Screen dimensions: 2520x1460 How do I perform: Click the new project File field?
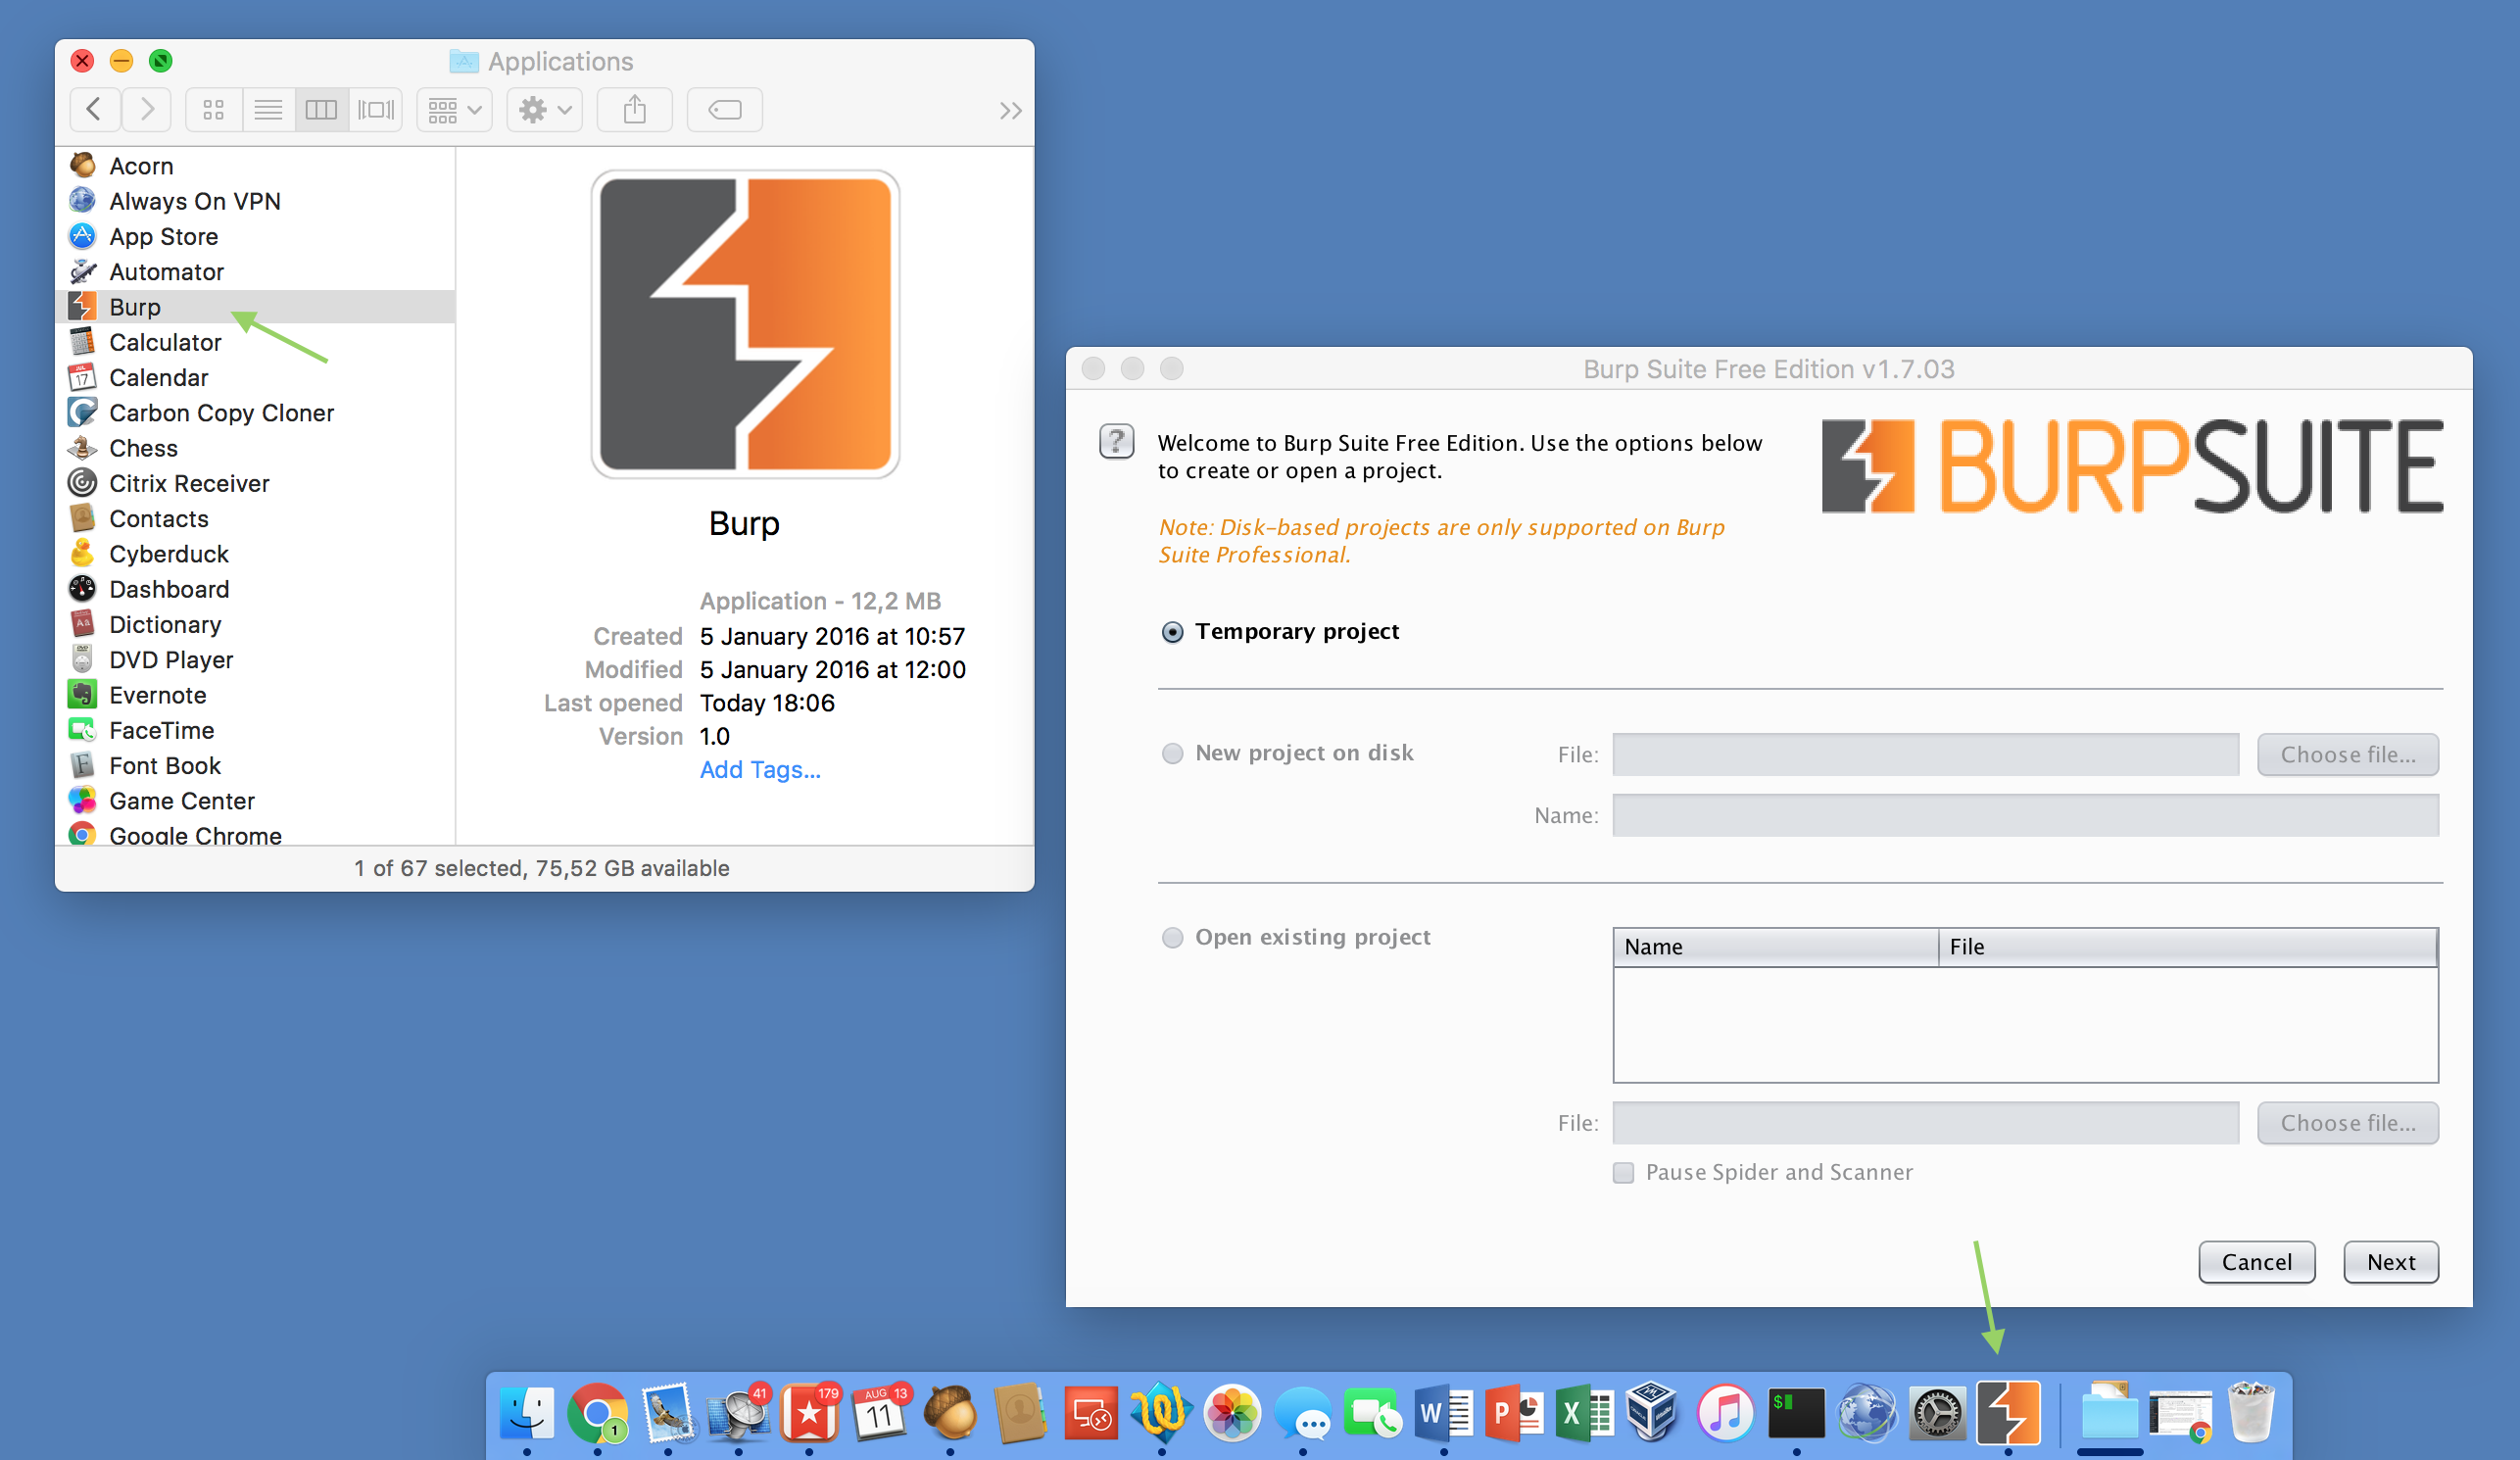click(1925, 754)
